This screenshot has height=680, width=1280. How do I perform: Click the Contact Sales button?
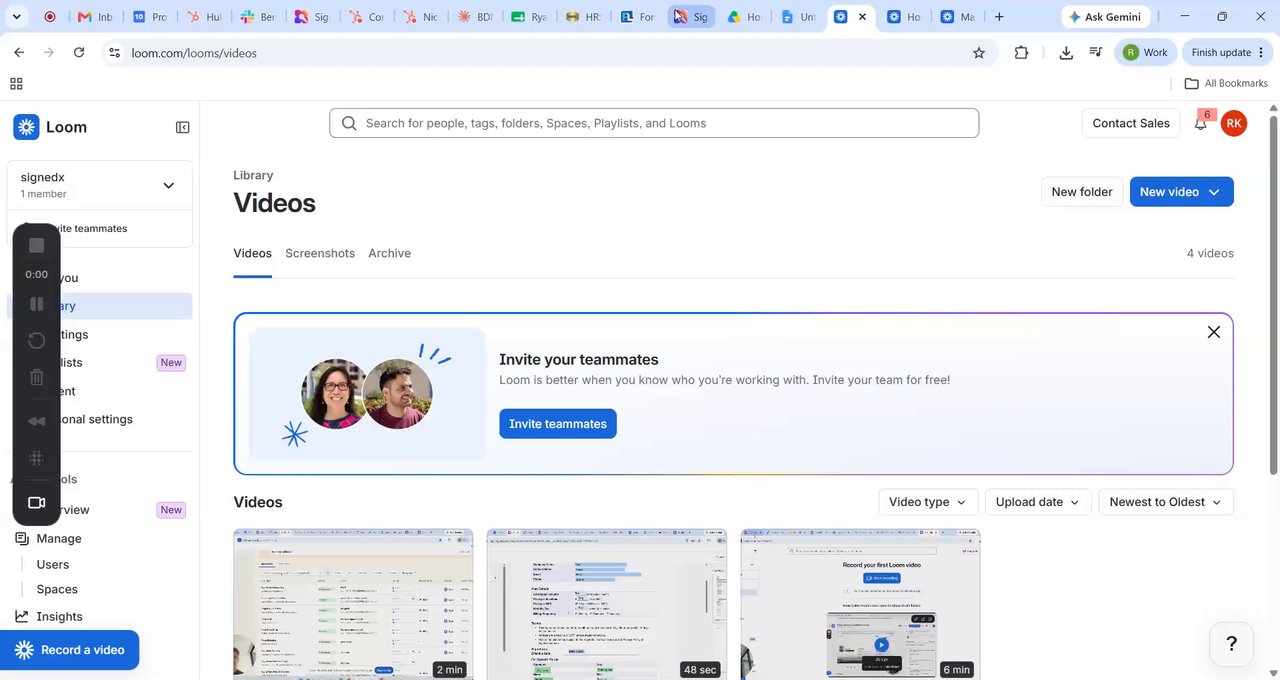click(x=1131, y=123)
